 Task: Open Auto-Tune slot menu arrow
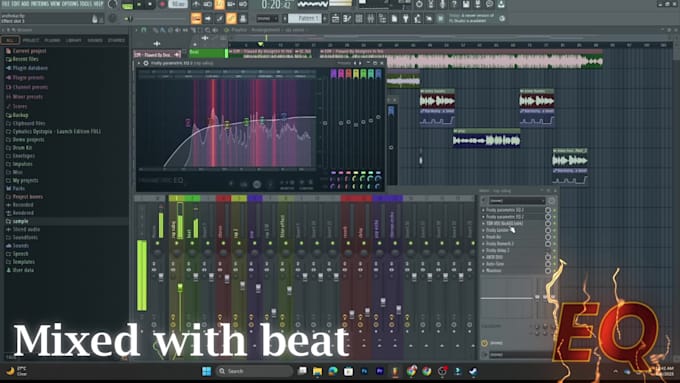(484, 264)
